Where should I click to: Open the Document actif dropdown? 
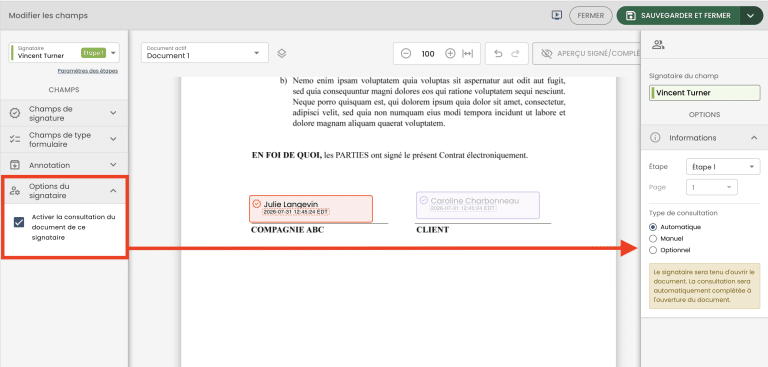[205, 53]
